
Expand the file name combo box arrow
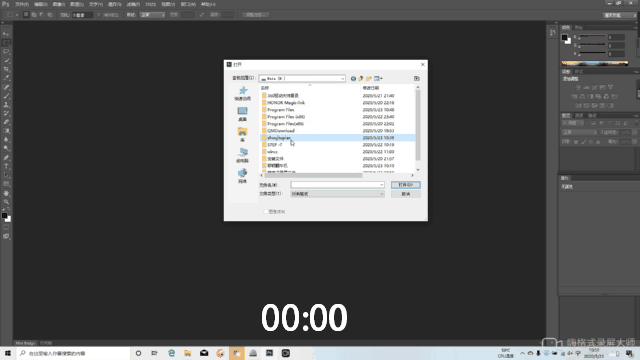pos(381,185)
